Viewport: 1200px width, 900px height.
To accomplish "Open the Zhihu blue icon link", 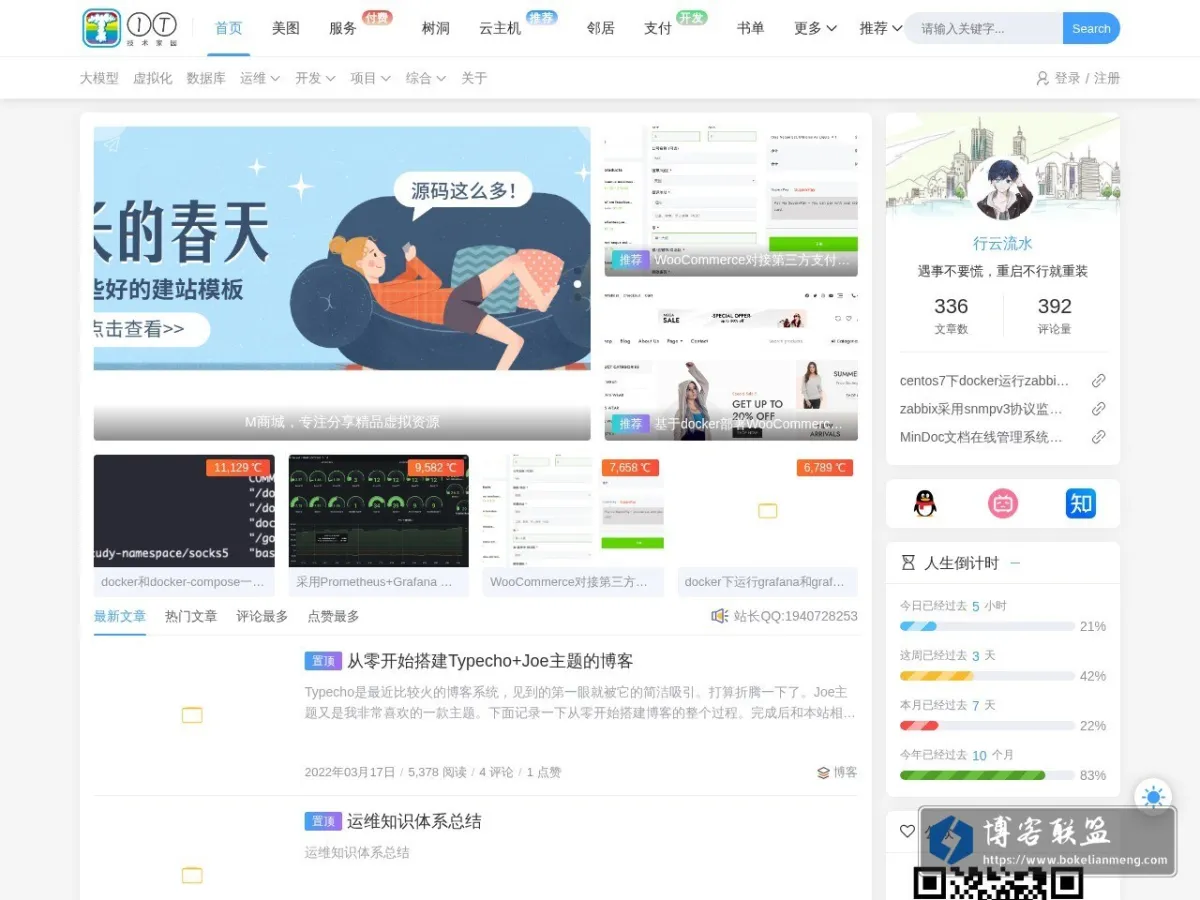I will point(1081,503).
